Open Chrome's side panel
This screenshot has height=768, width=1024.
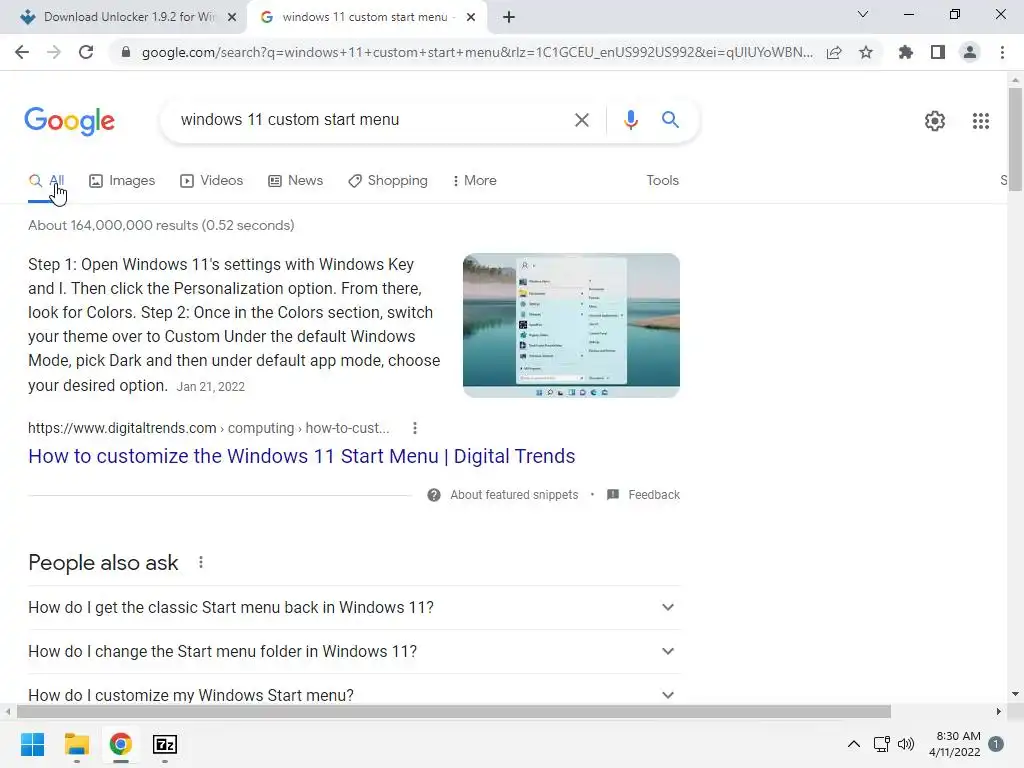point(938,52)
